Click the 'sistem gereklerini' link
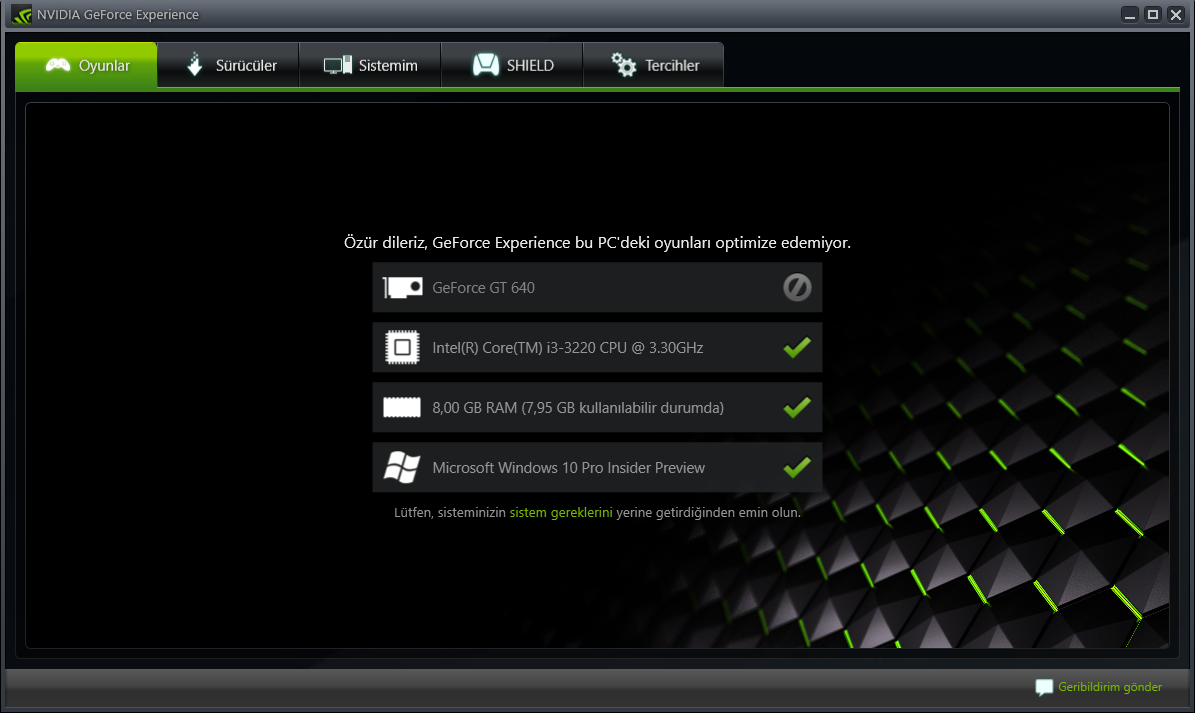 coord(561,513)
